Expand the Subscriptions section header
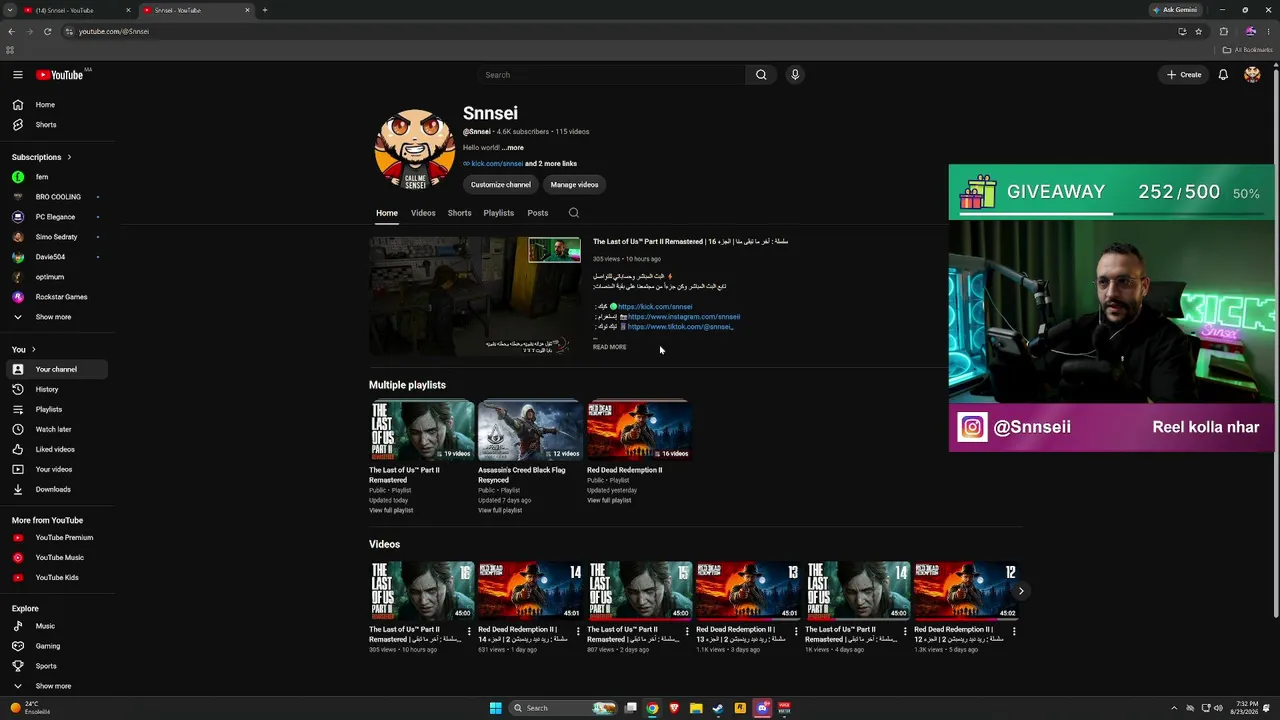1280x720 pixels. [42, 157]
